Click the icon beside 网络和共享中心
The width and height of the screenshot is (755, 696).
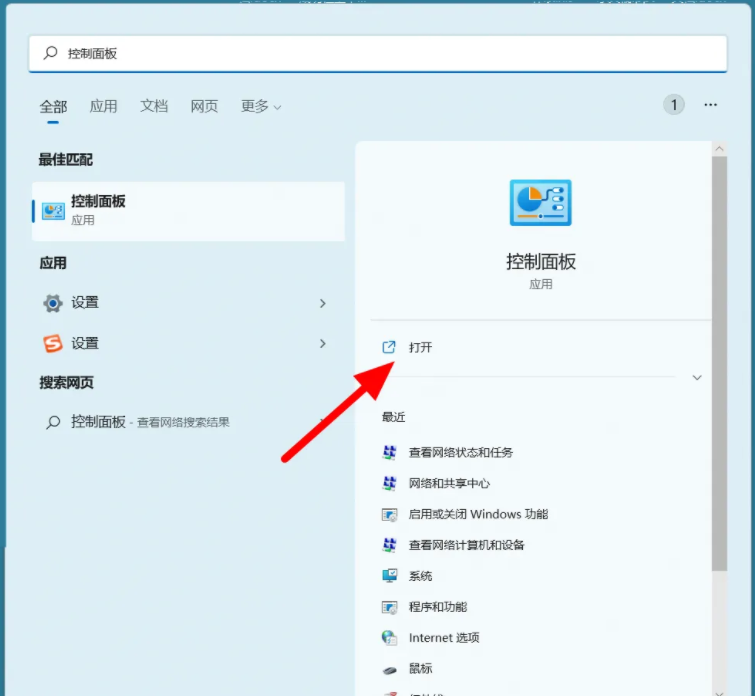389,483
